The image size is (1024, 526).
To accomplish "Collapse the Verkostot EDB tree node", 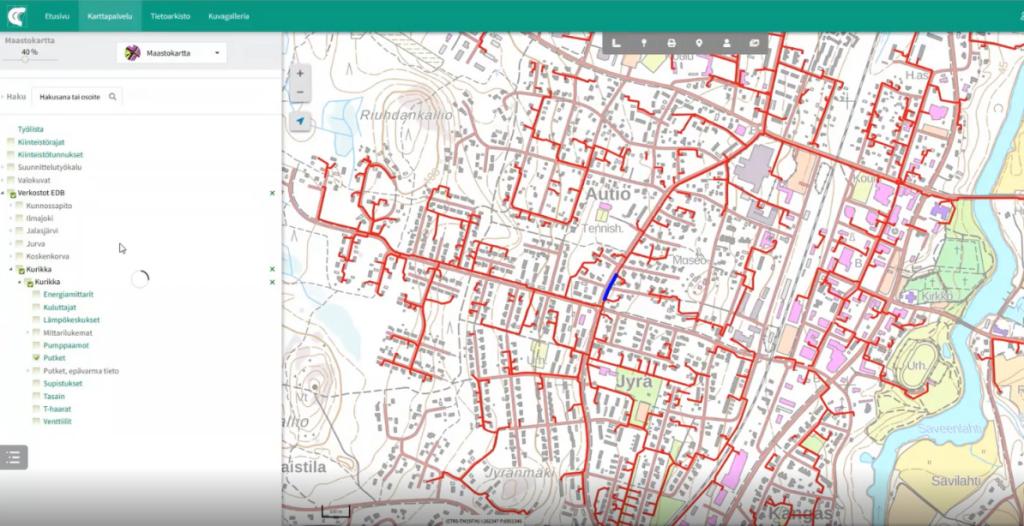I will (x=4, y=193).
